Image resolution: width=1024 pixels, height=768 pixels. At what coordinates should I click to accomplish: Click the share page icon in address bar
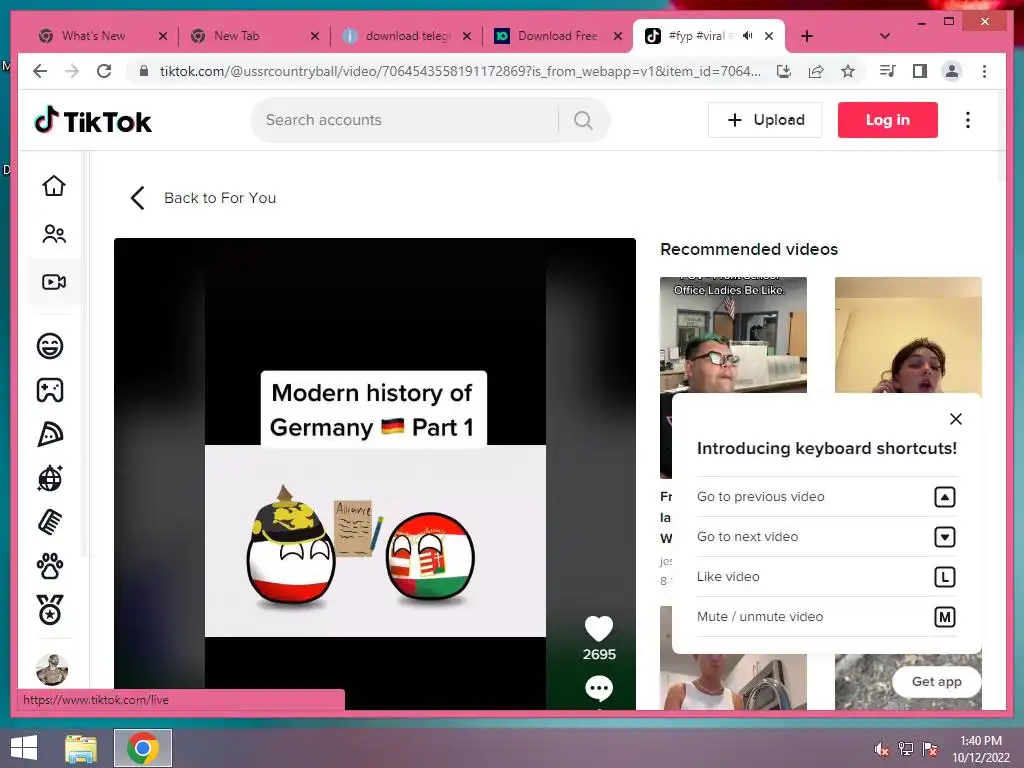point(816,71)
